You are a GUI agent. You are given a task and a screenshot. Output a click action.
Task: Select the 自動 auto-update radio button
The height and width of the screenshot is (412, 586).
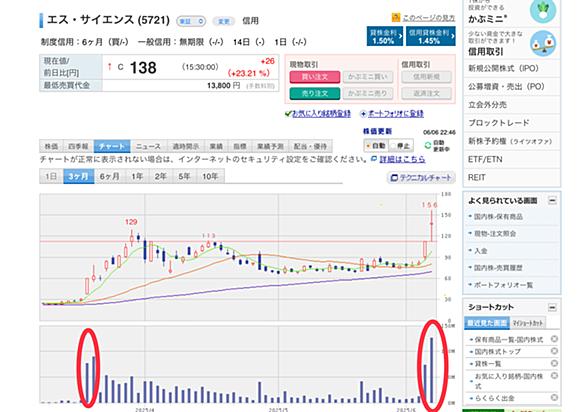tap(368, 145)
